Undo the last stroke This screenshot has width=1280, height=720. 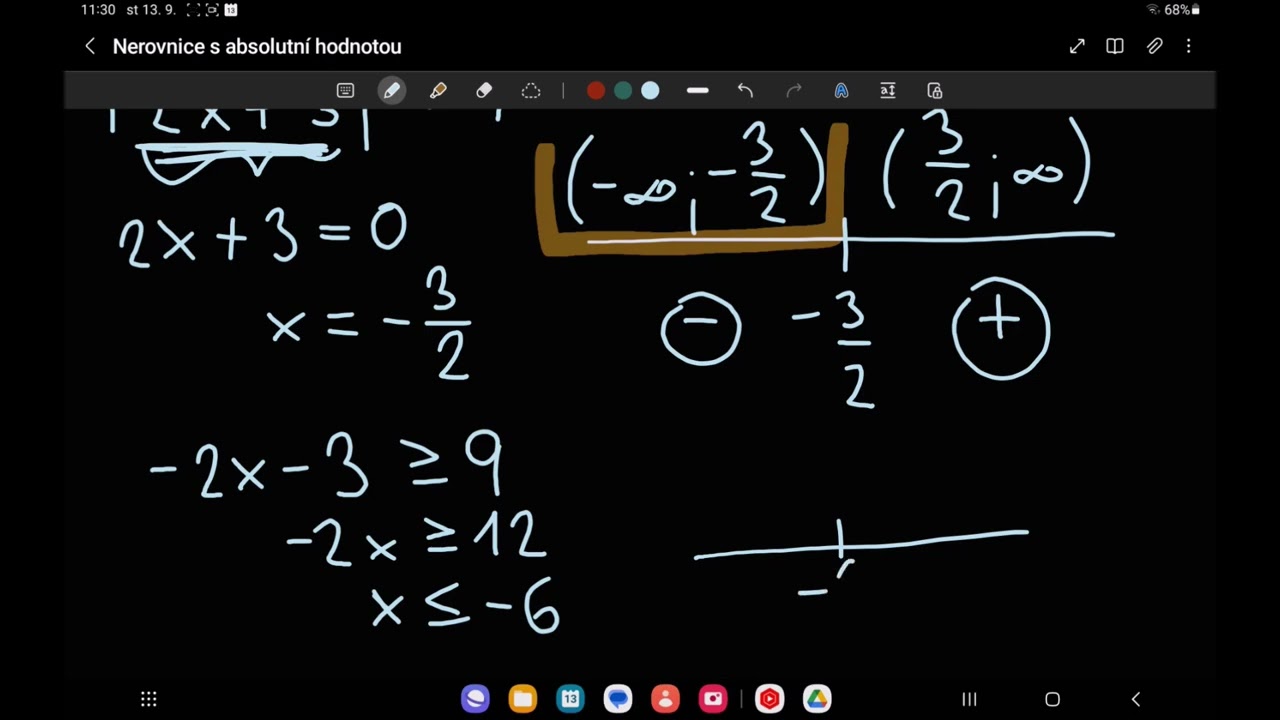pos(745,91)
